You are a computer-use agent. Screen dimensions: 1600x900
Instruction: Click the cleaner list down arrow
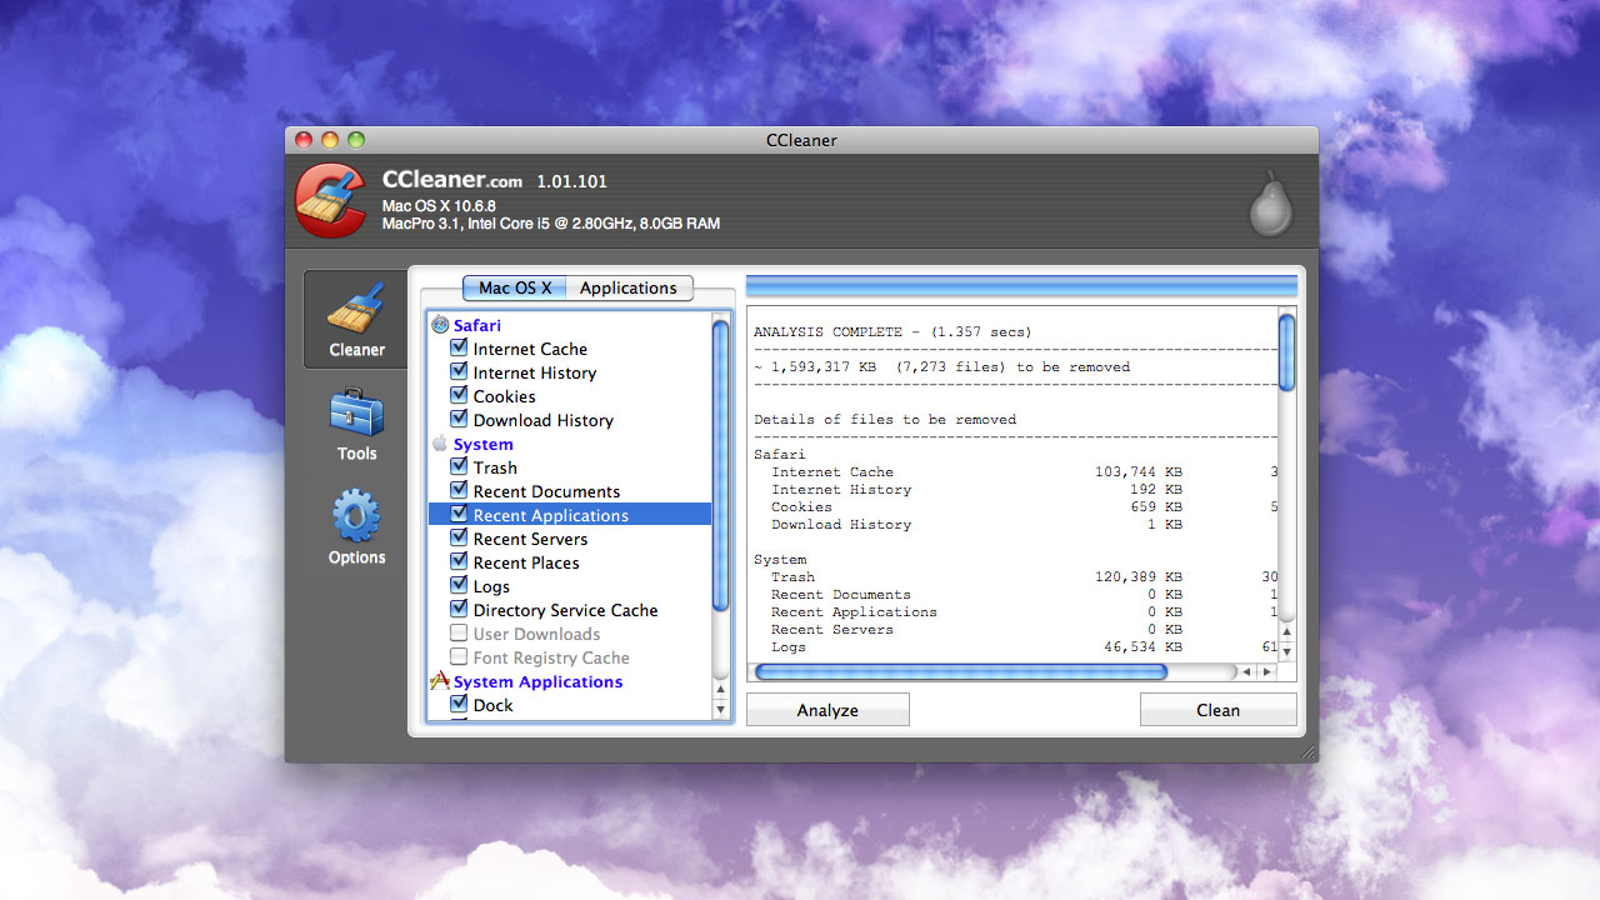click(x=720, y=710)
